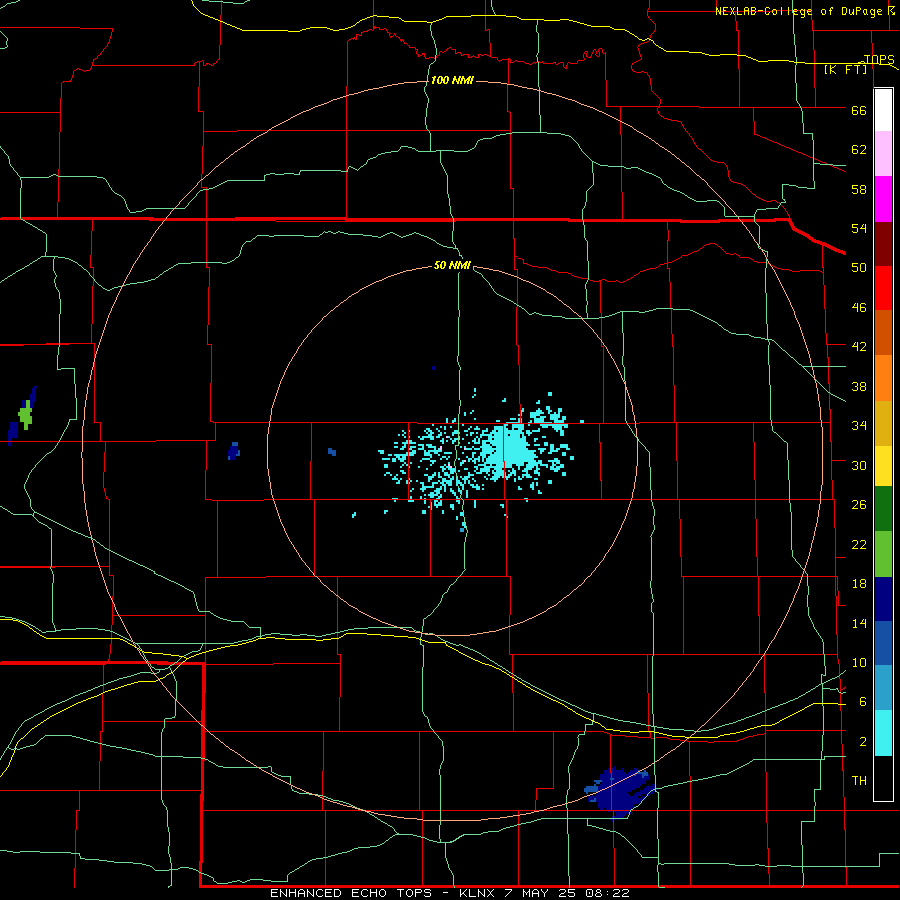Pick the cyan legend swatch
This screenshot has height=900, width=900.
click(883, 733)
